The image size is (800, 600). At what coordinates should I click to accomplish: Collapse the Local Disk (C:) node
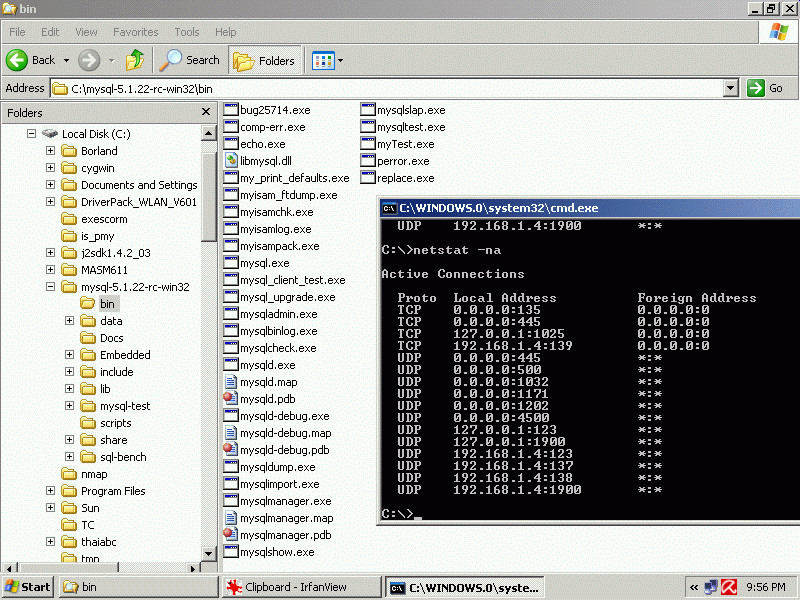(32, 134)
